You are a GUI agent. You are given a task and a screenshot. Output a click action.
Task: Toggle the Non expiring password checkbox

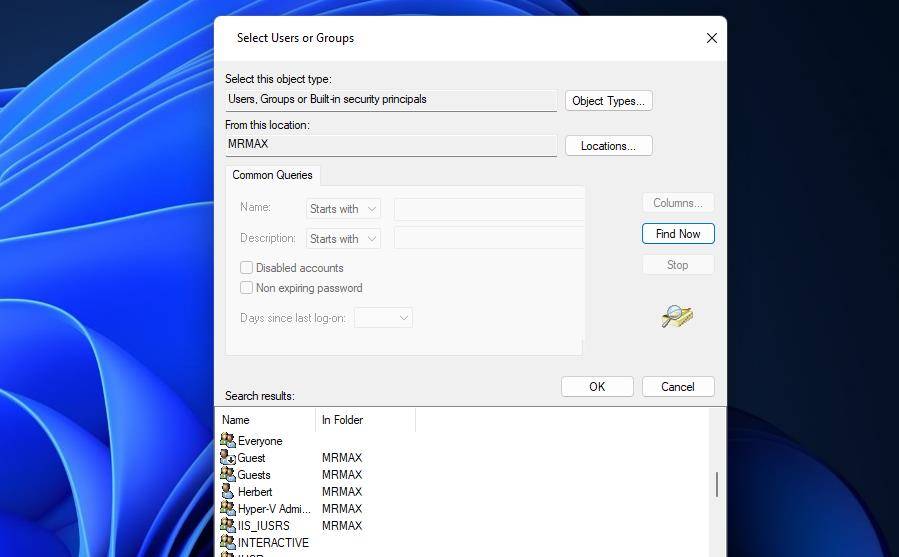247,288
